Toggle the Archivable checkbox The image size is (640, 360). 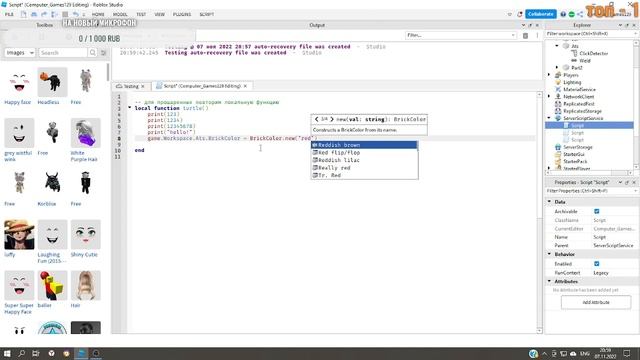pos(597,211)
